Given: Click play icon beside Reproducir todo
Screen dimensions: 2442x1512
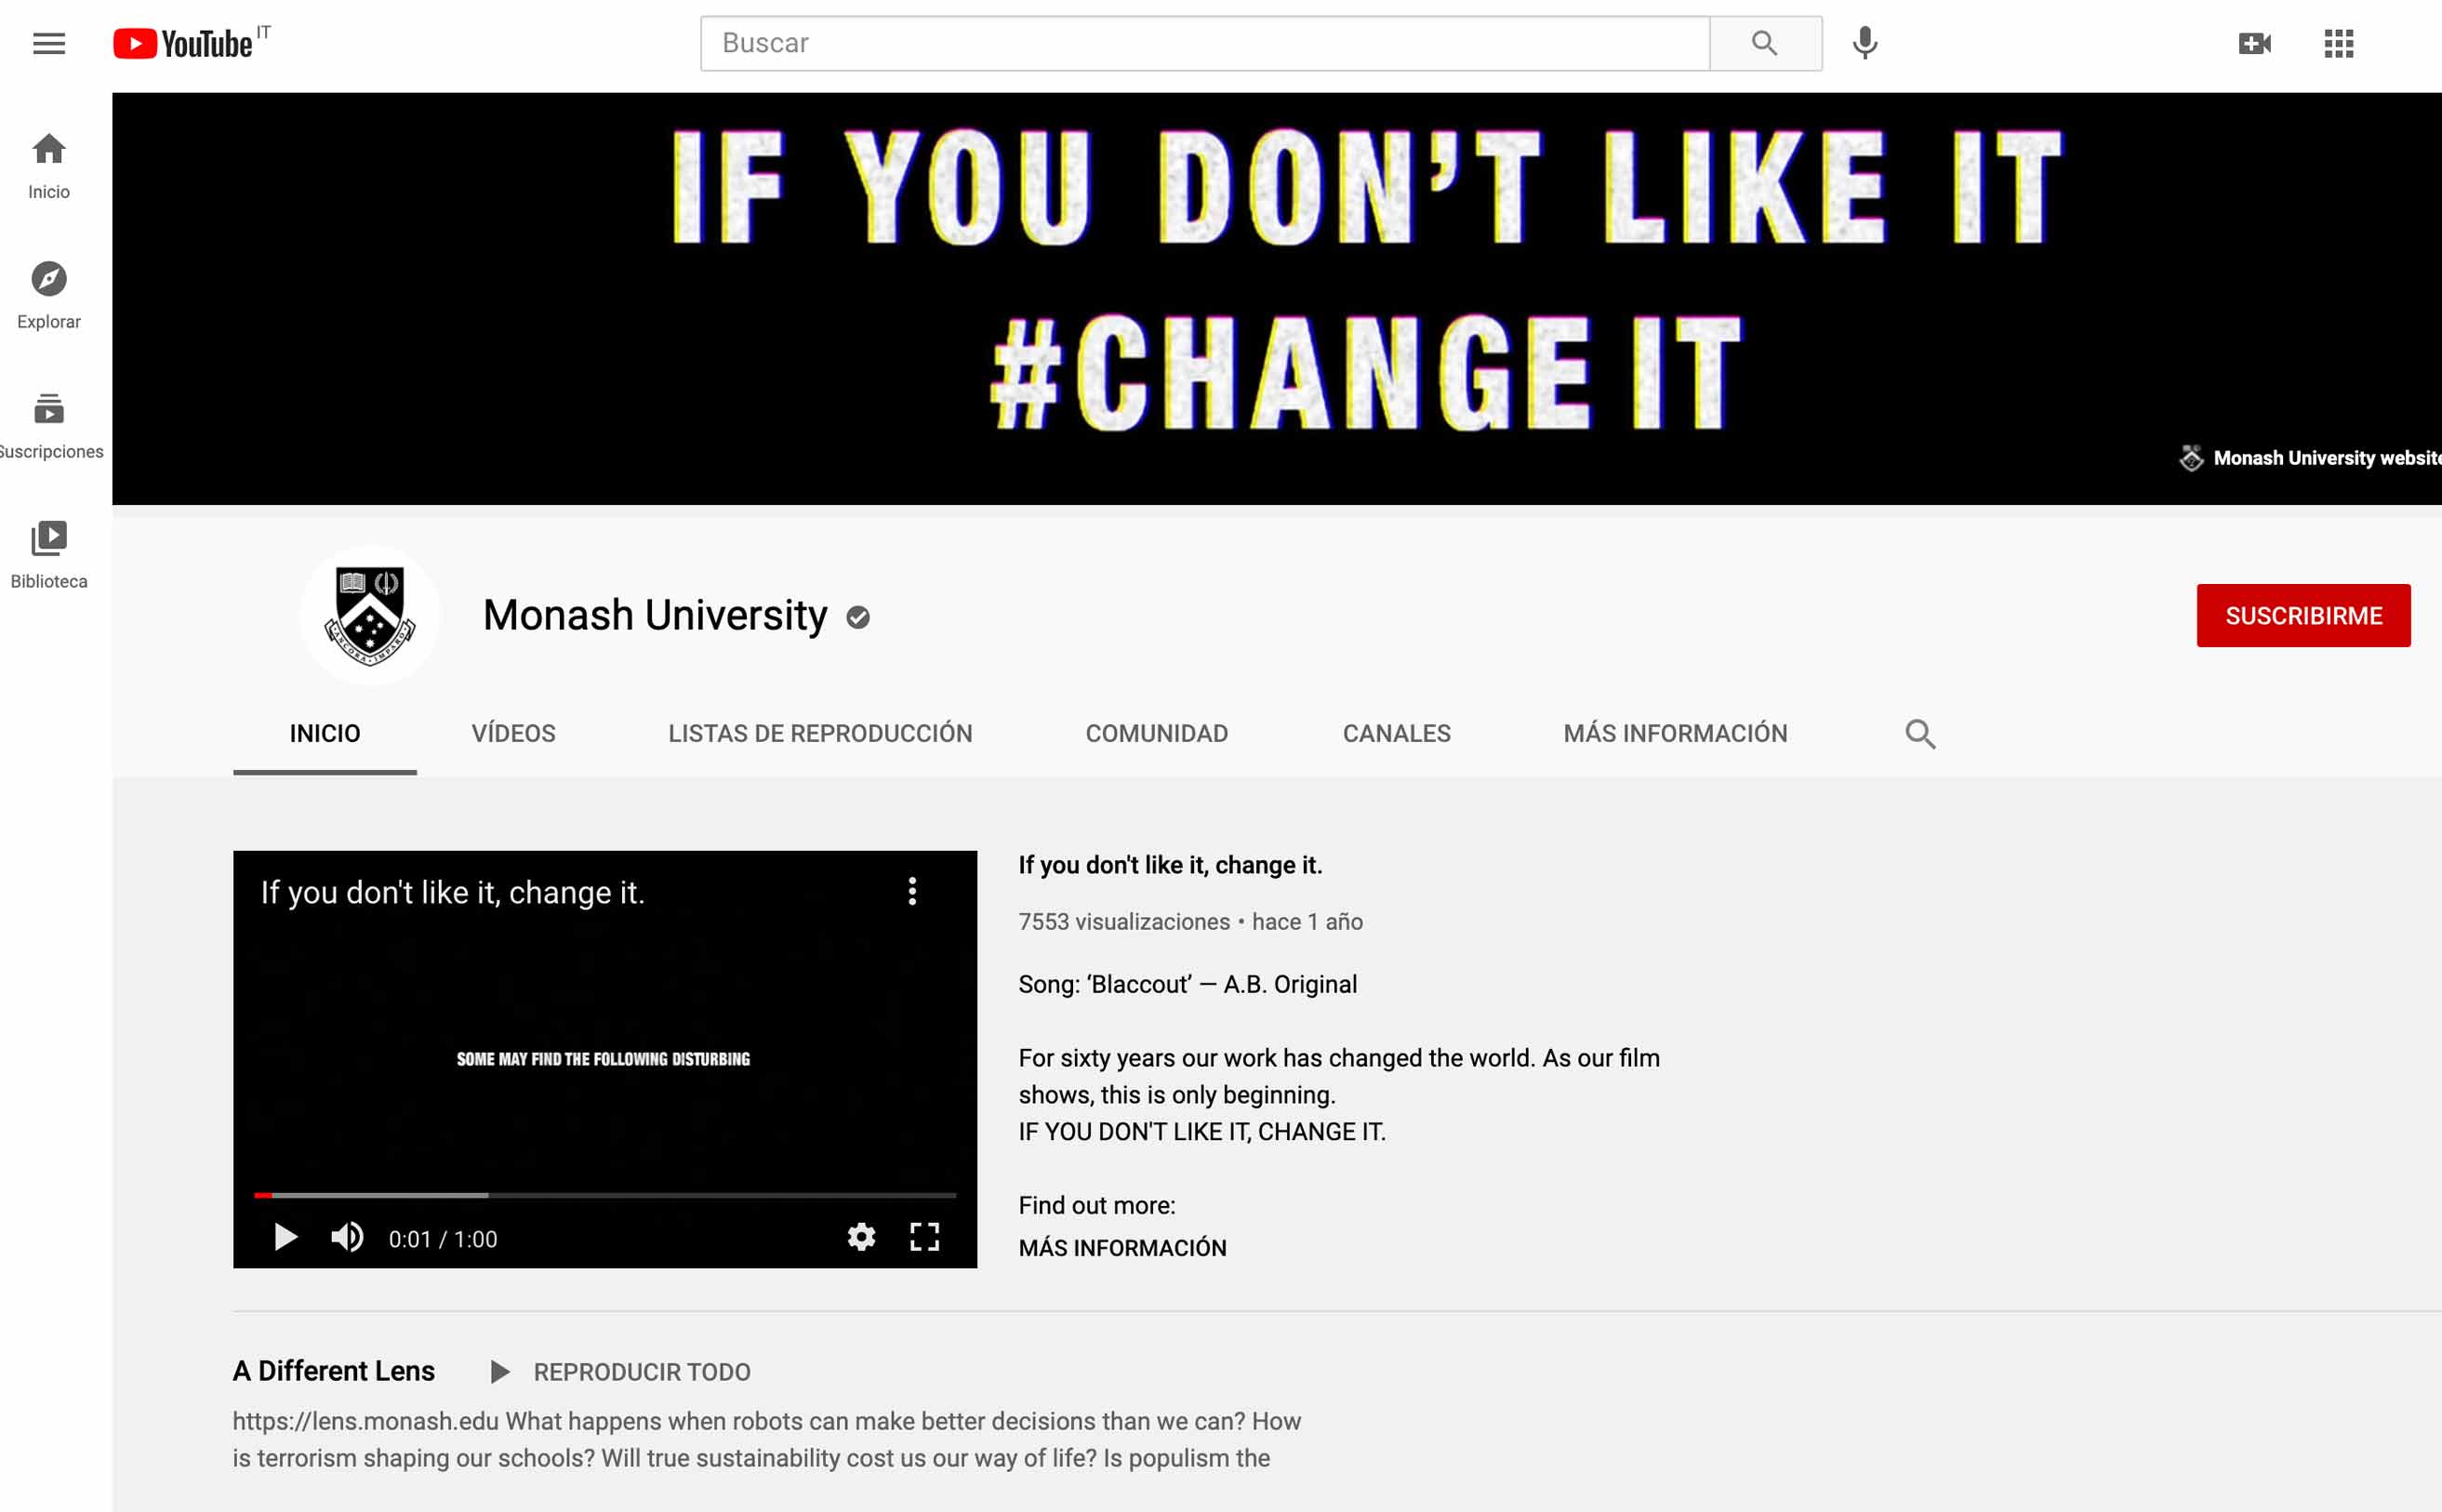Looking at the screenshot, I should [500, 1372].
